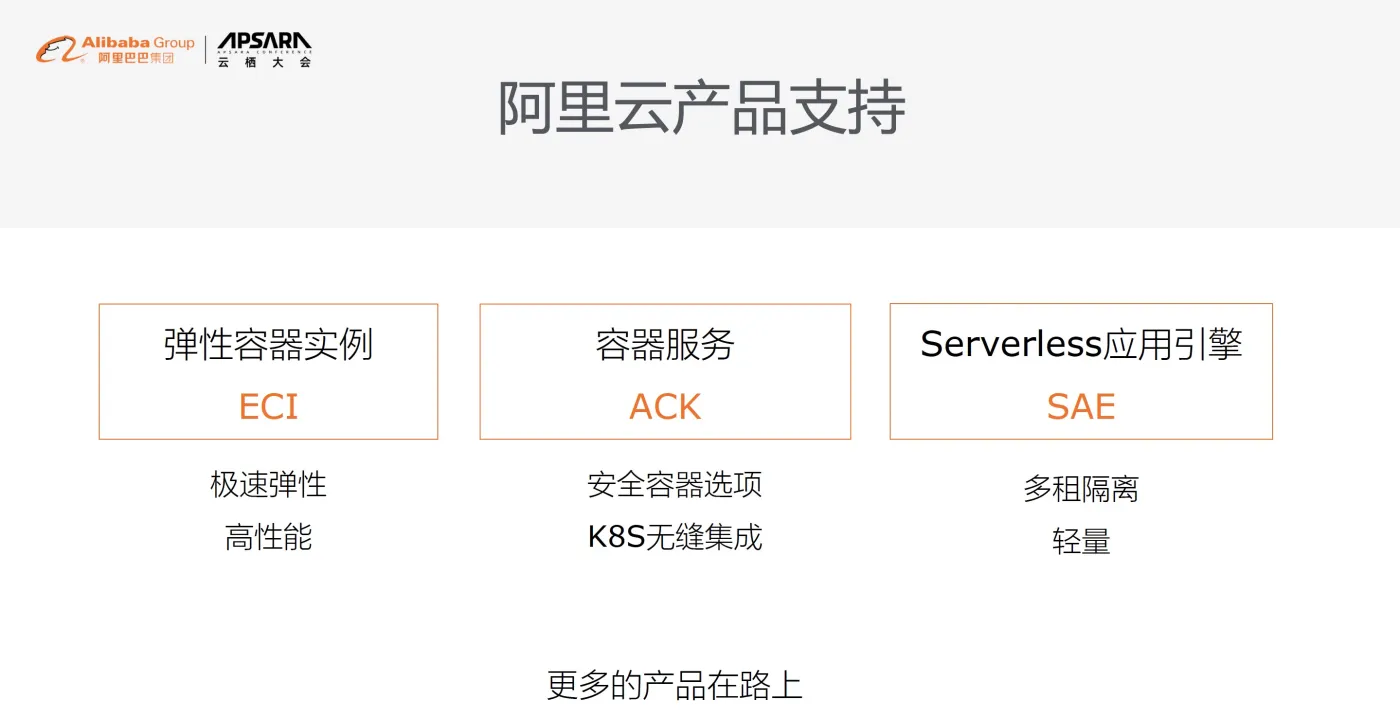Click the Serverless应用引擎 heading text
Screen dimensions: 1400x718
(x=1081, y=344)
